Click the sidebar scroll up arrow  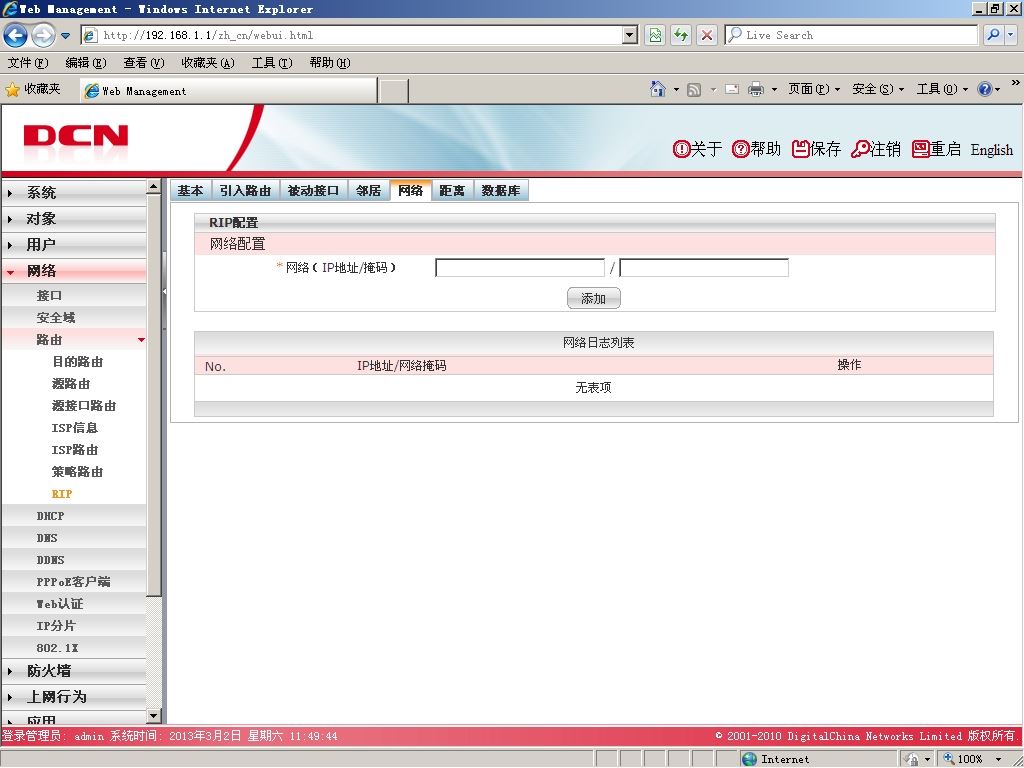(153, 187)
